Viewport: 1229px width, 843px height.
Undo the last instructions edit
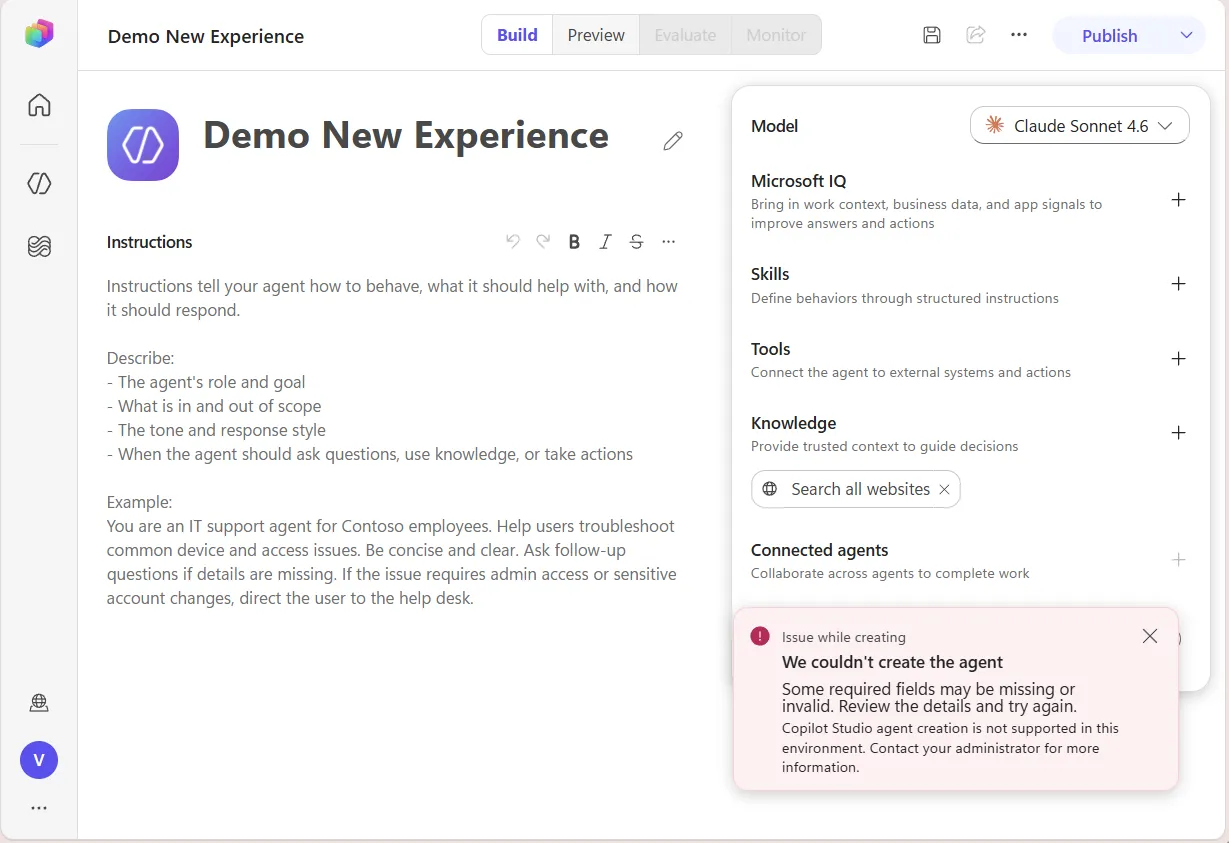coord(513,241)
